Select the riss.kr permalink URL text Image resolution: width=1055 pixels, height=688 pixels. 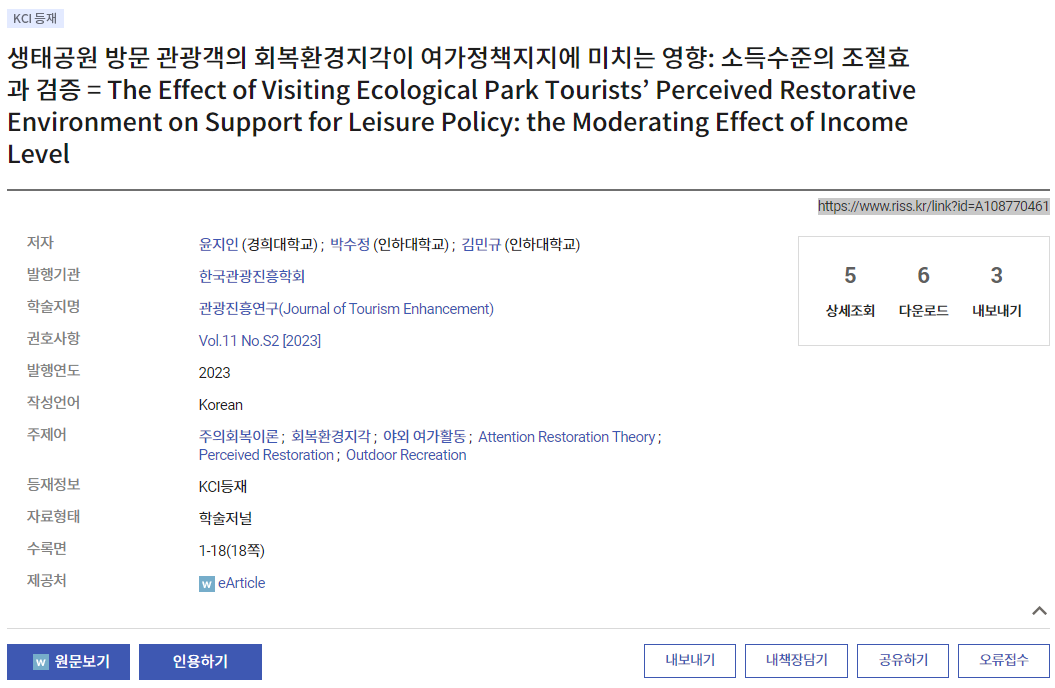(933, 206)
